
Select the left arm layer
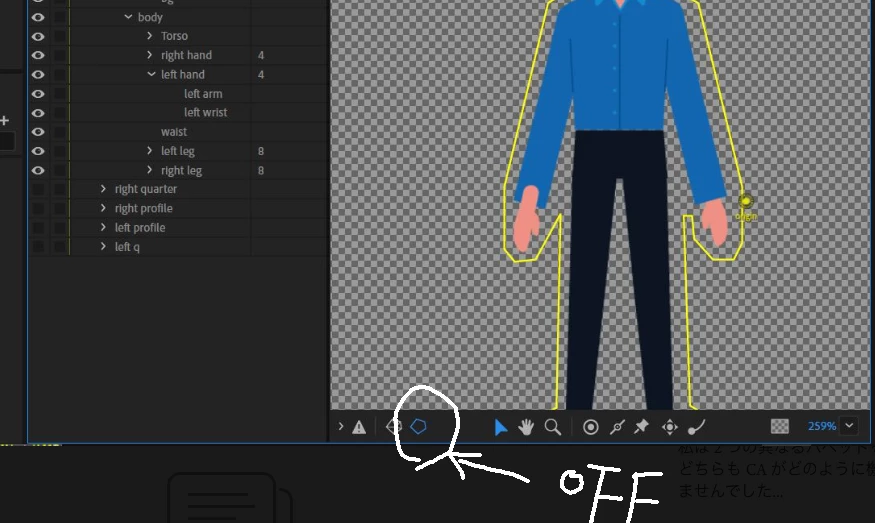203,94
